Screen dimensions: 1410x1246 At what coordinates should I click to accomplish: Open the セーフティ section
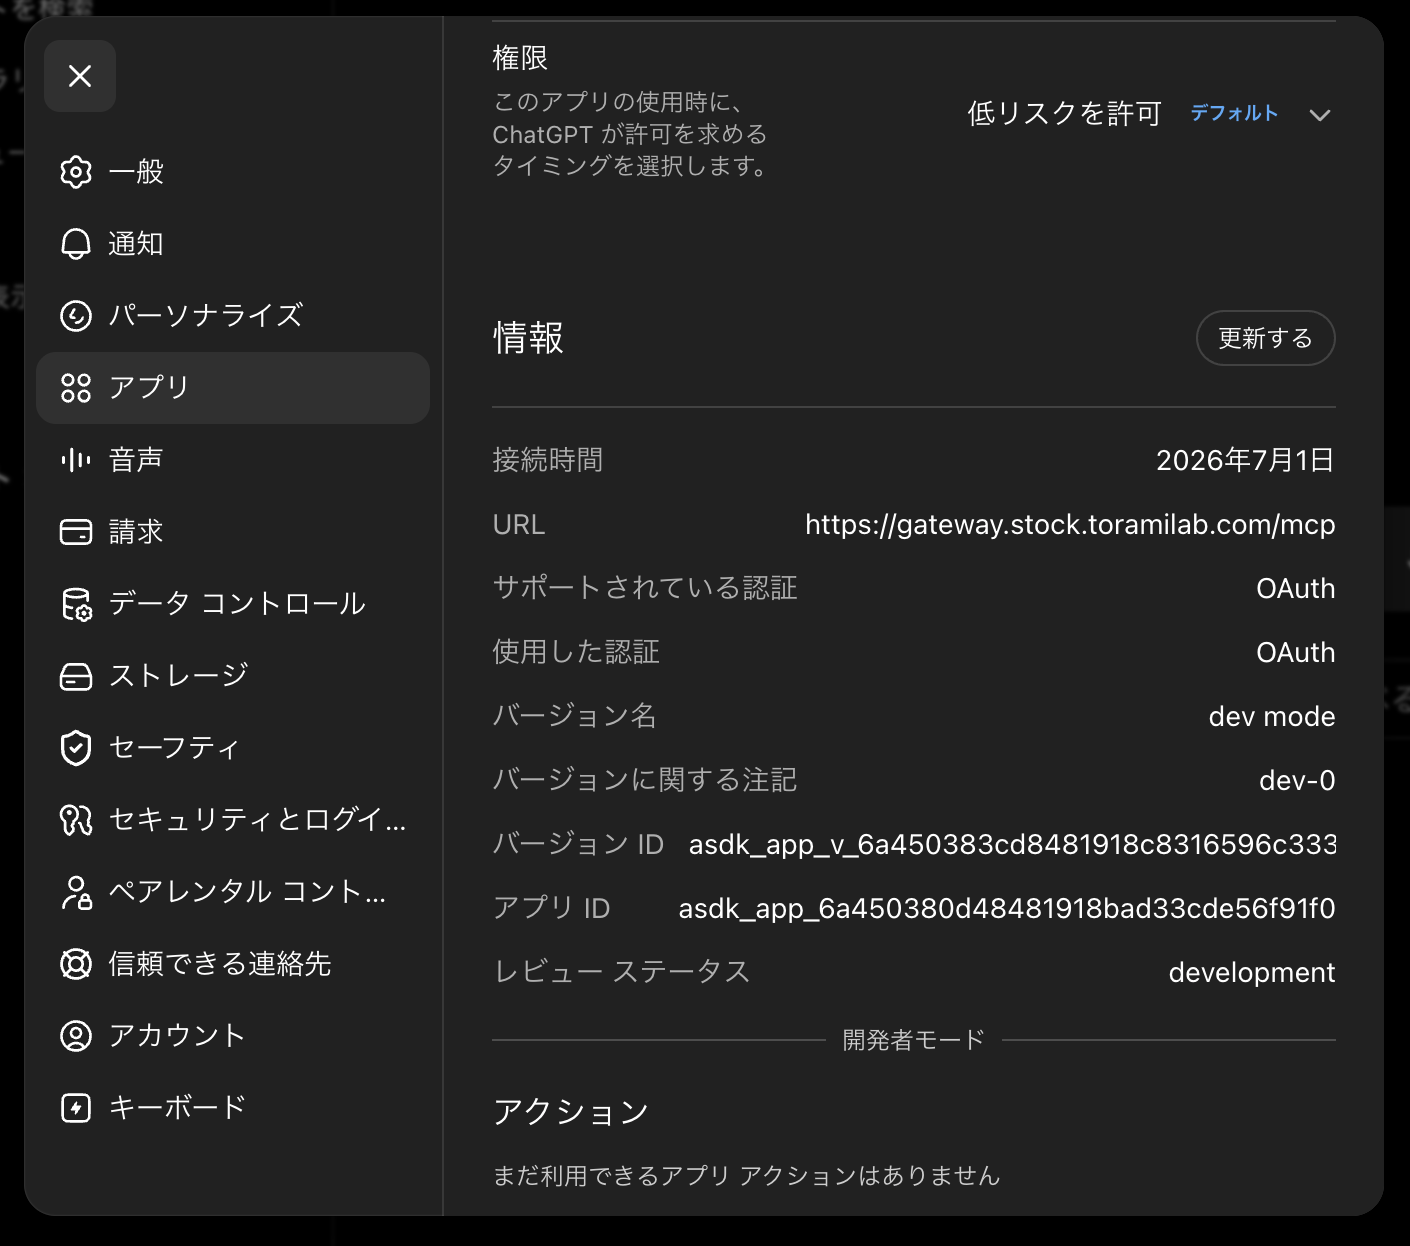click(x=233, y=748)
